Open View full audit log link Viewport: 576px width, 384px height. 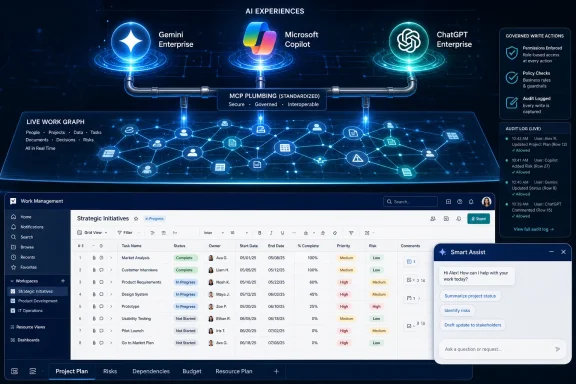(x=533, y=229)
